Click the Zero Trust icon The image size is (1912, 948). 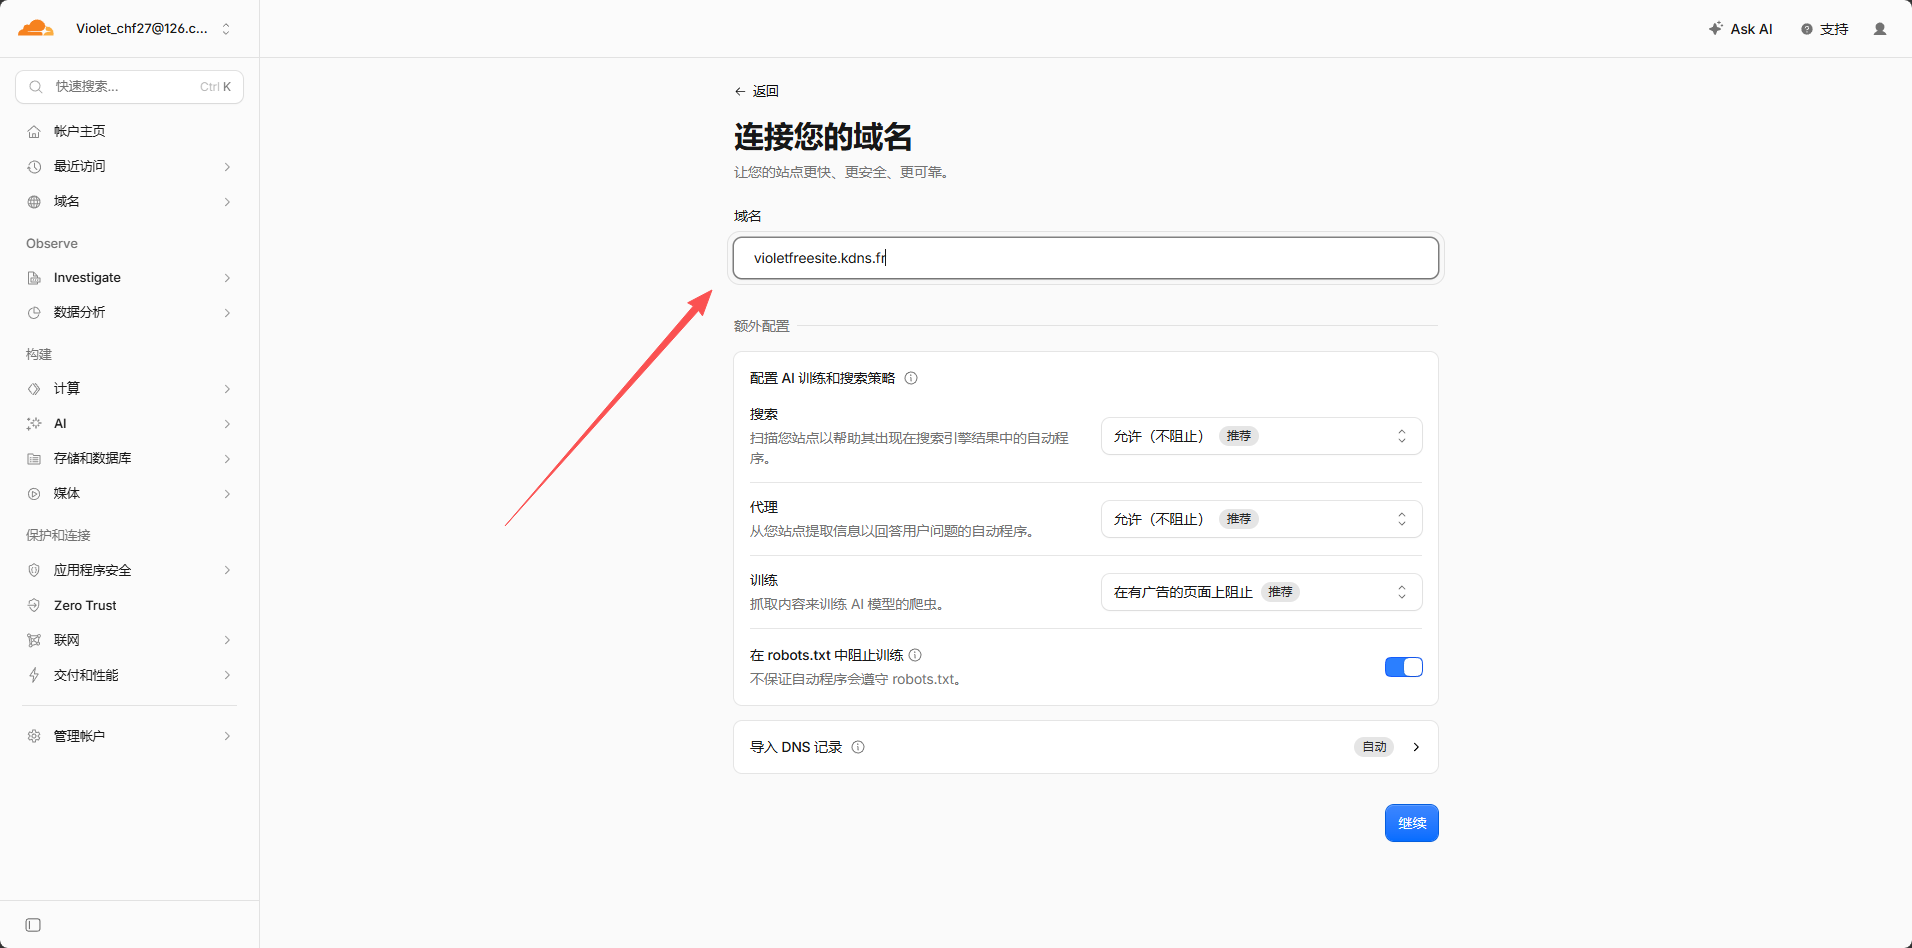pos(34,605)
